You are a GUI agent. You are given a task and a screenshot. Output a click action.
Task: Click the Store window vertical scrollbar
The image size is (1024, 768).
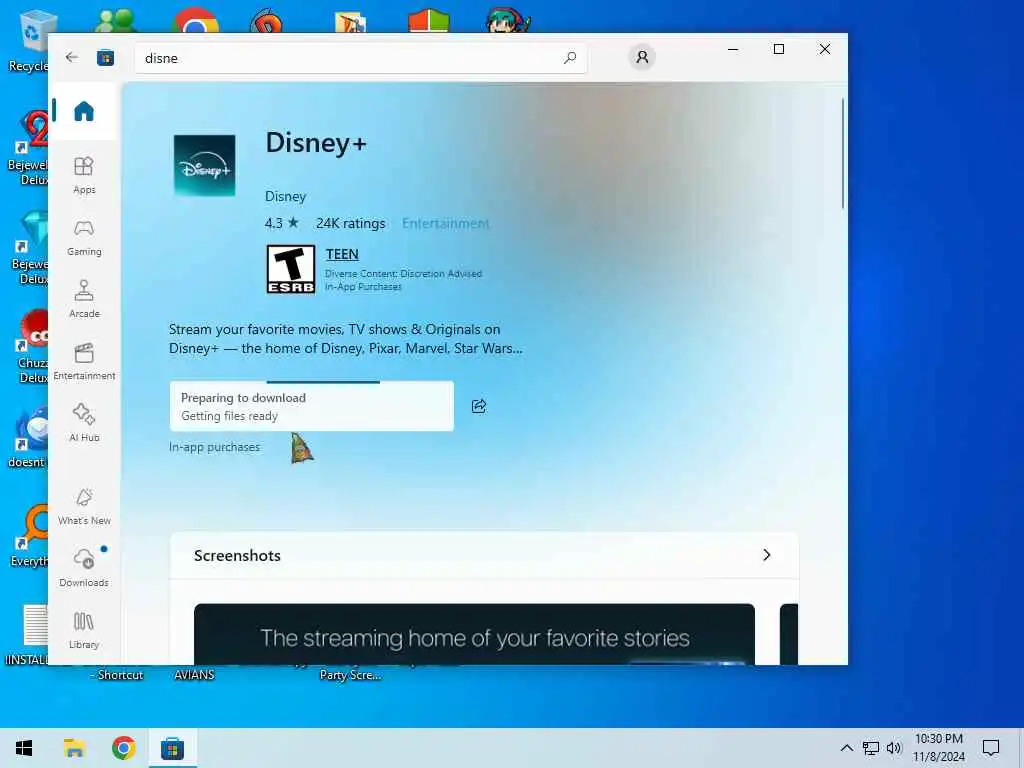point(842,153)
